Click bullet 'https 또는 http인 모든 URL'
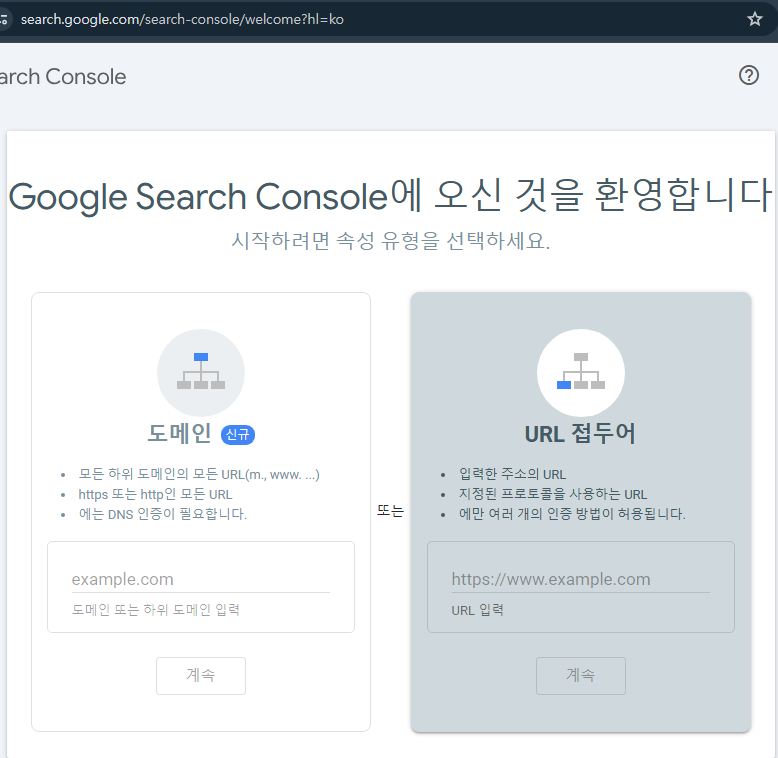Screen dimensions: 778x758 tap(155, 494)
